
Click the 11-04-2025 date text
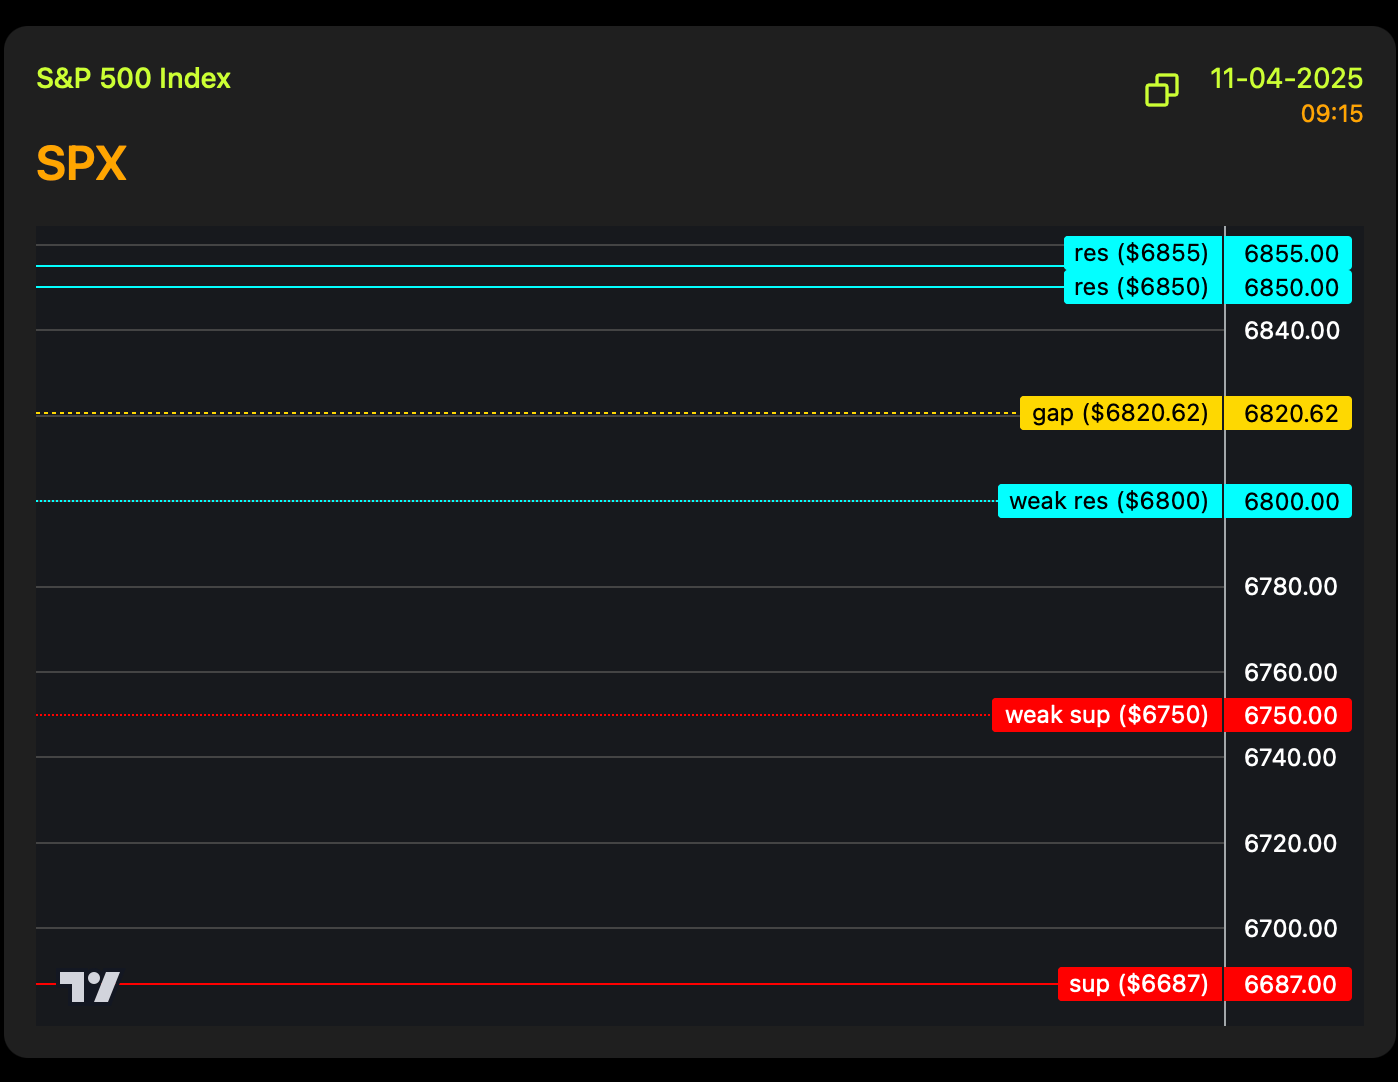point(1286,78)
